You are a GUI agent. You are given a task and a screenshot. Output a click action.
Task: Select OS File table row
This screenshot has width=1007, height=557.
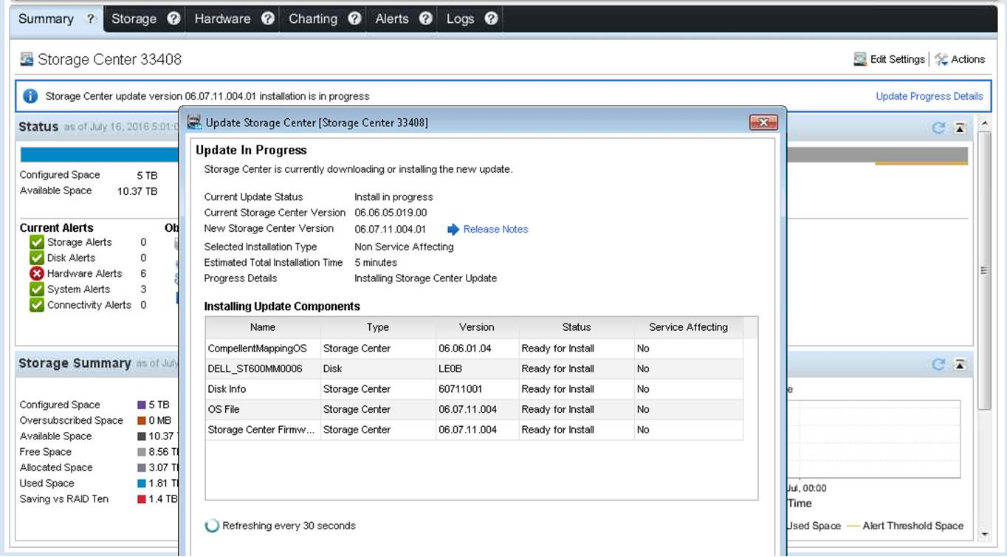click(x=474, y=409)
